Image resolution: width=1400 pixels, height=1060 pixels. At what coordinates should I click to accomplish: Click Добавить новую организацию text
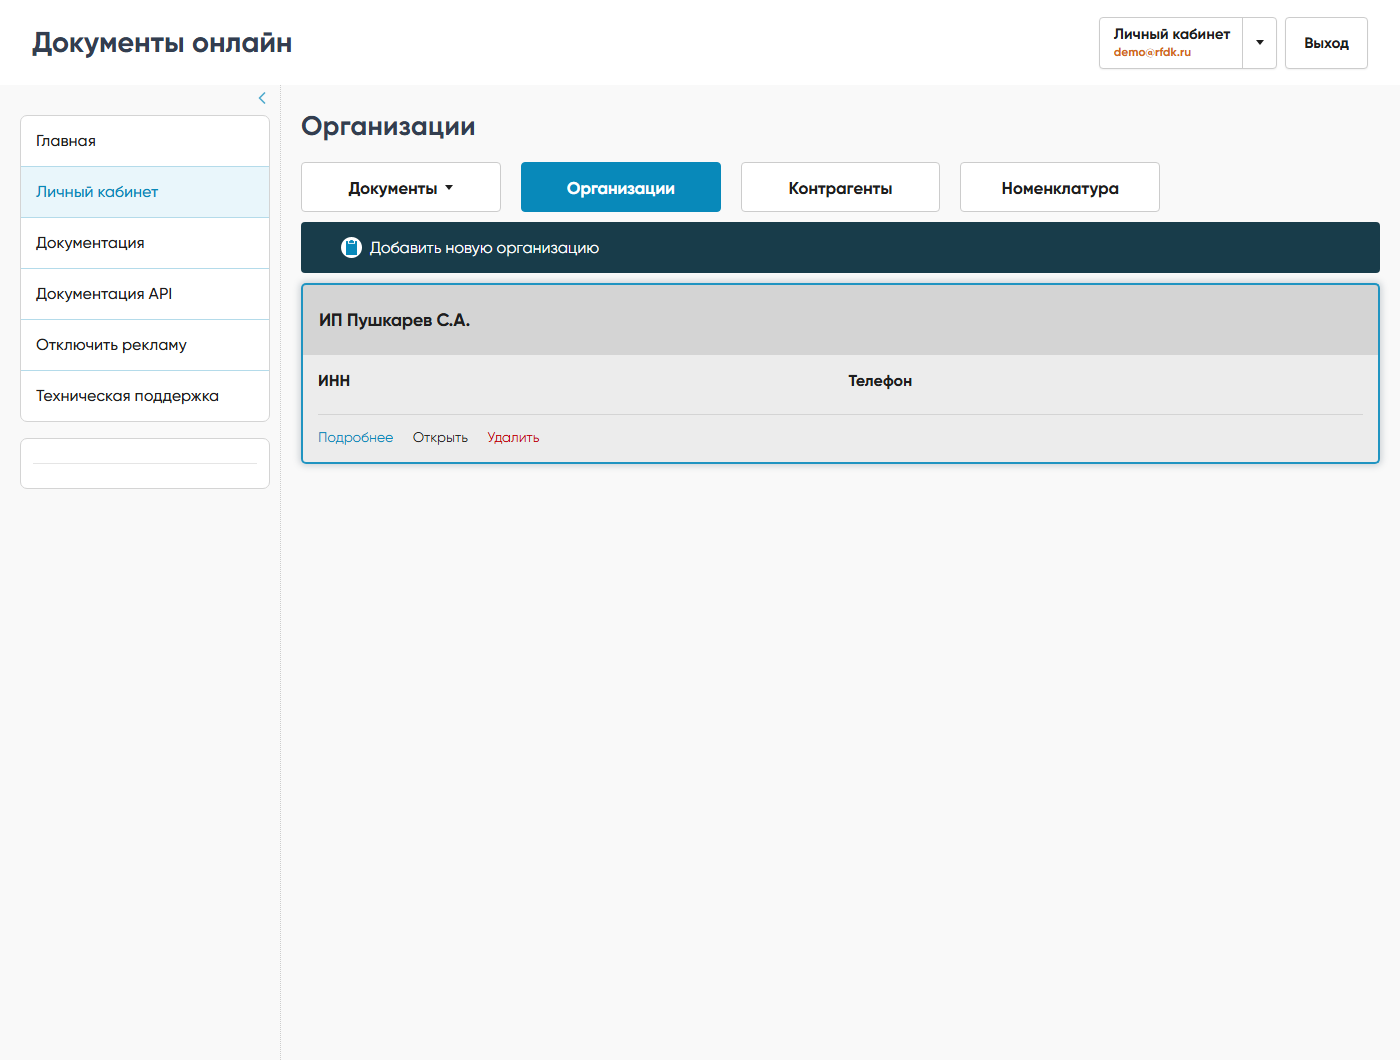484,248
